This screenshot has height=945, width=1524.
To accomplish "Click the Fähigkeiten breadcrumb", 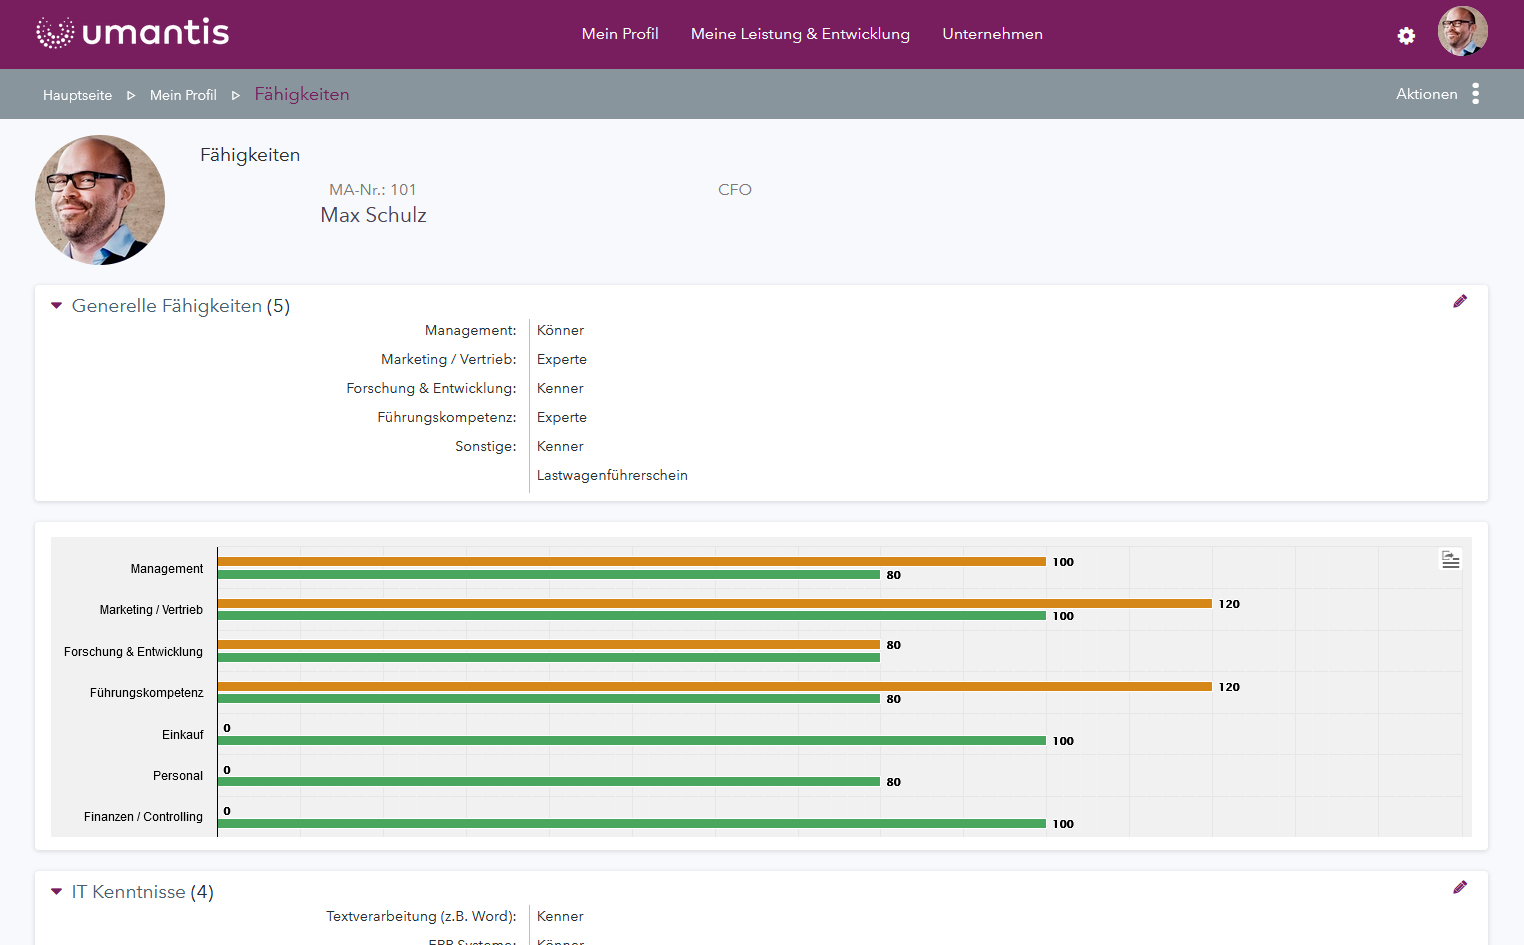I will (302, 94).
